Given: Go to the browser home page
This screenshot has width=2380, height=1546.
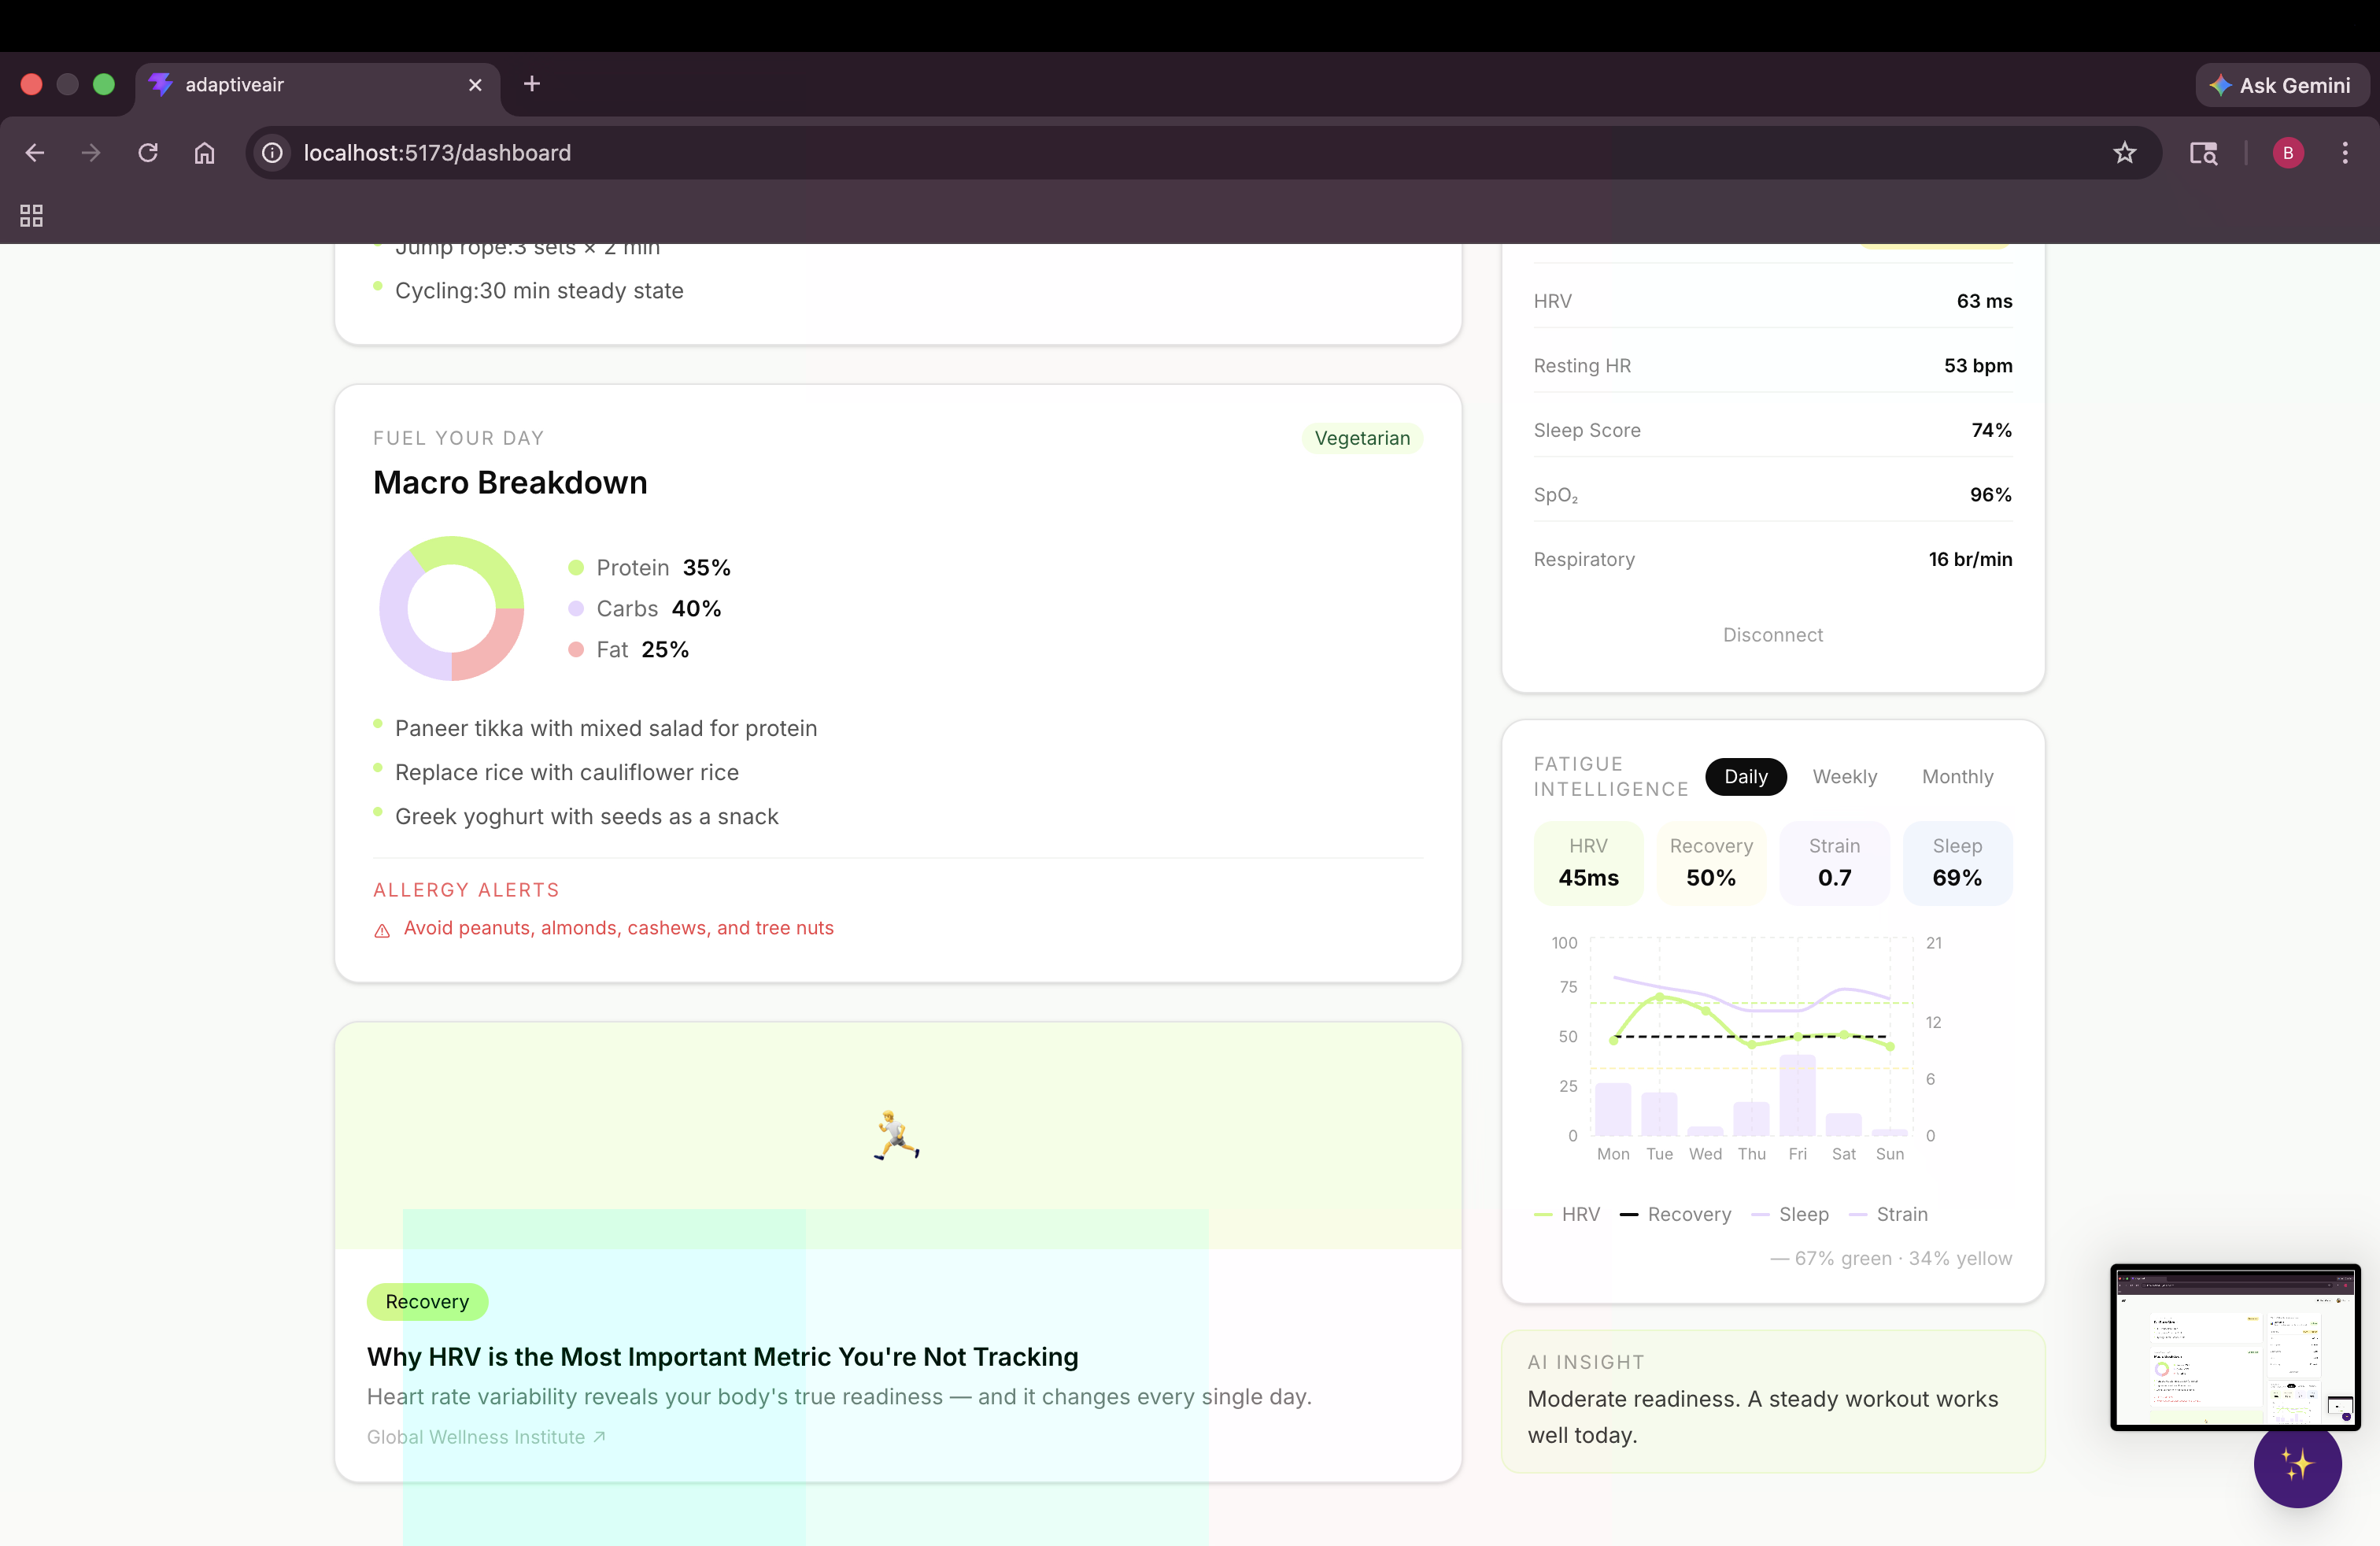Looking at the screenshot, I should pos(205,153).
